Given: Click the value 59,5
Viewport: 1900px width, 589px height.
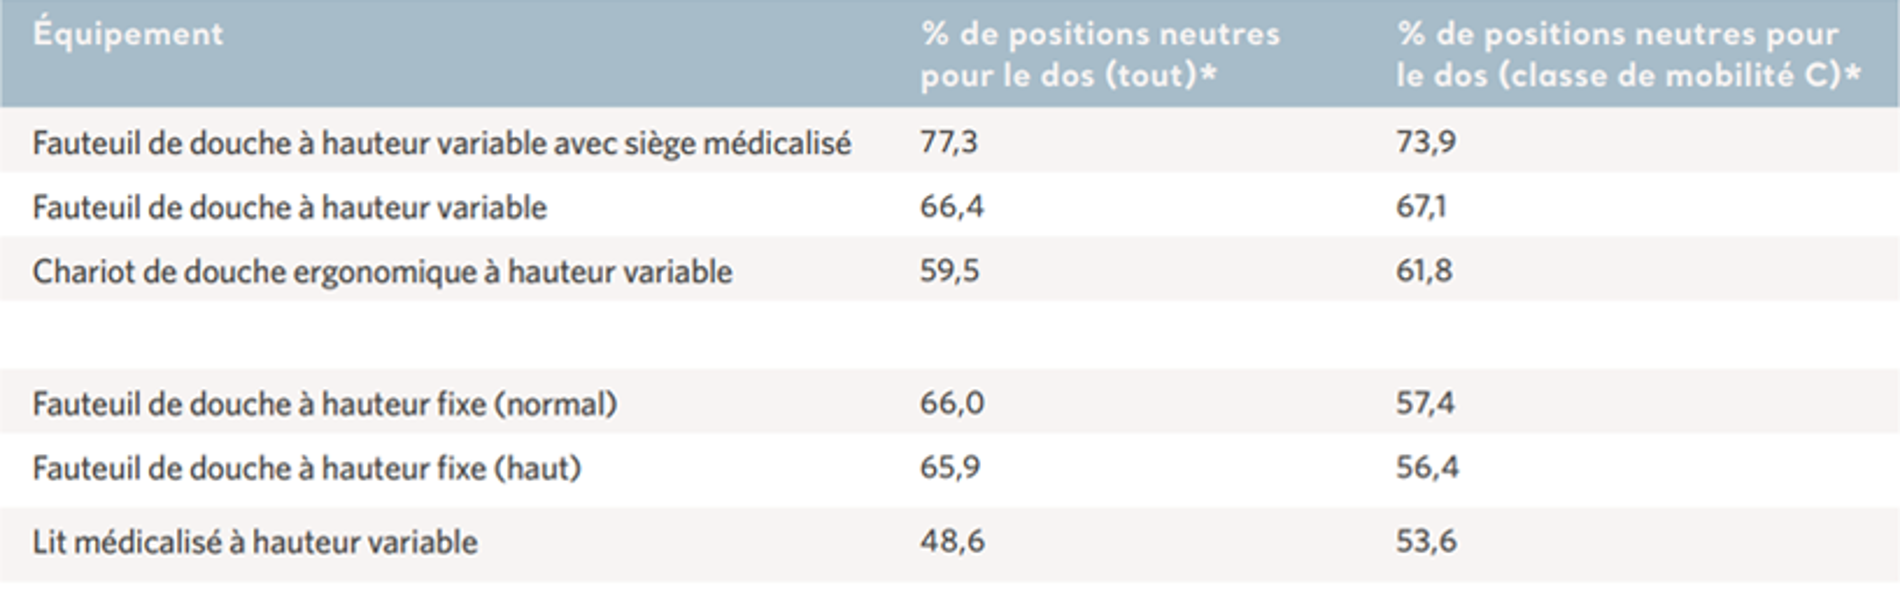Looking at the screenshot, I should (950, 270).
